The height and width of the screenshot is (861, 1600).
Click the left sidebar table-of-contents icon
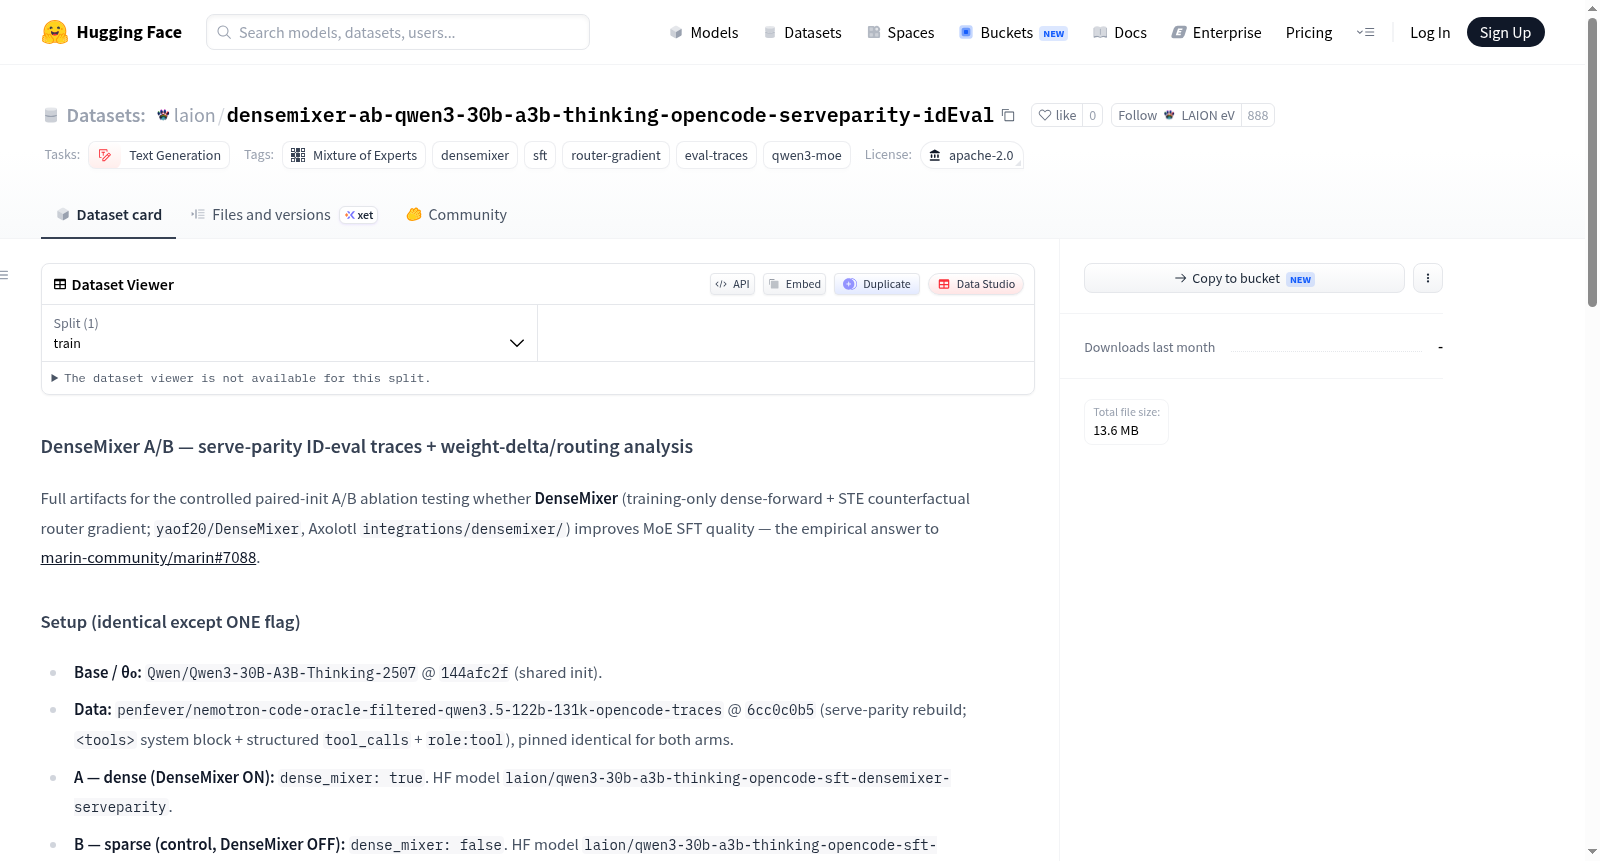pos(5,275)
